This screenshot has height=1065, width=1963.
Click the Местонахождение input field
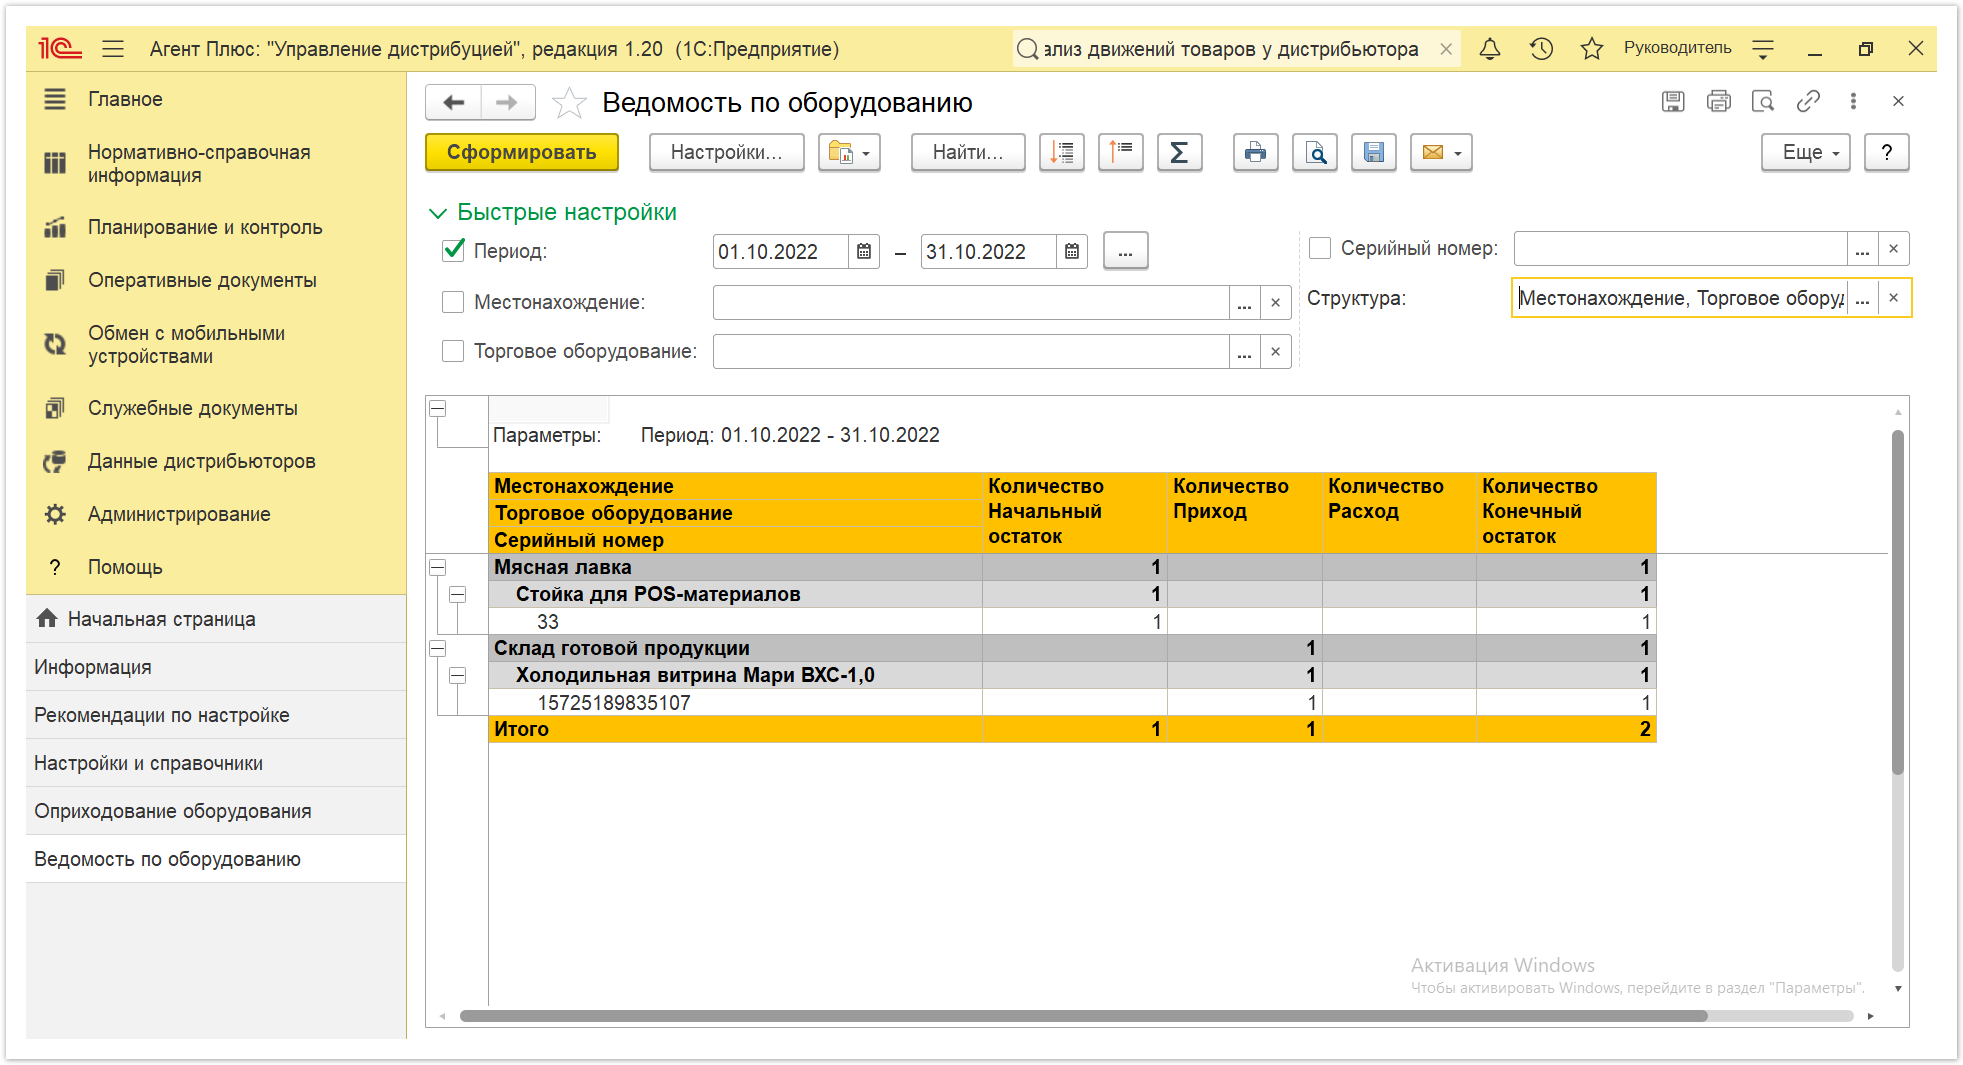[x=971, y=302]
